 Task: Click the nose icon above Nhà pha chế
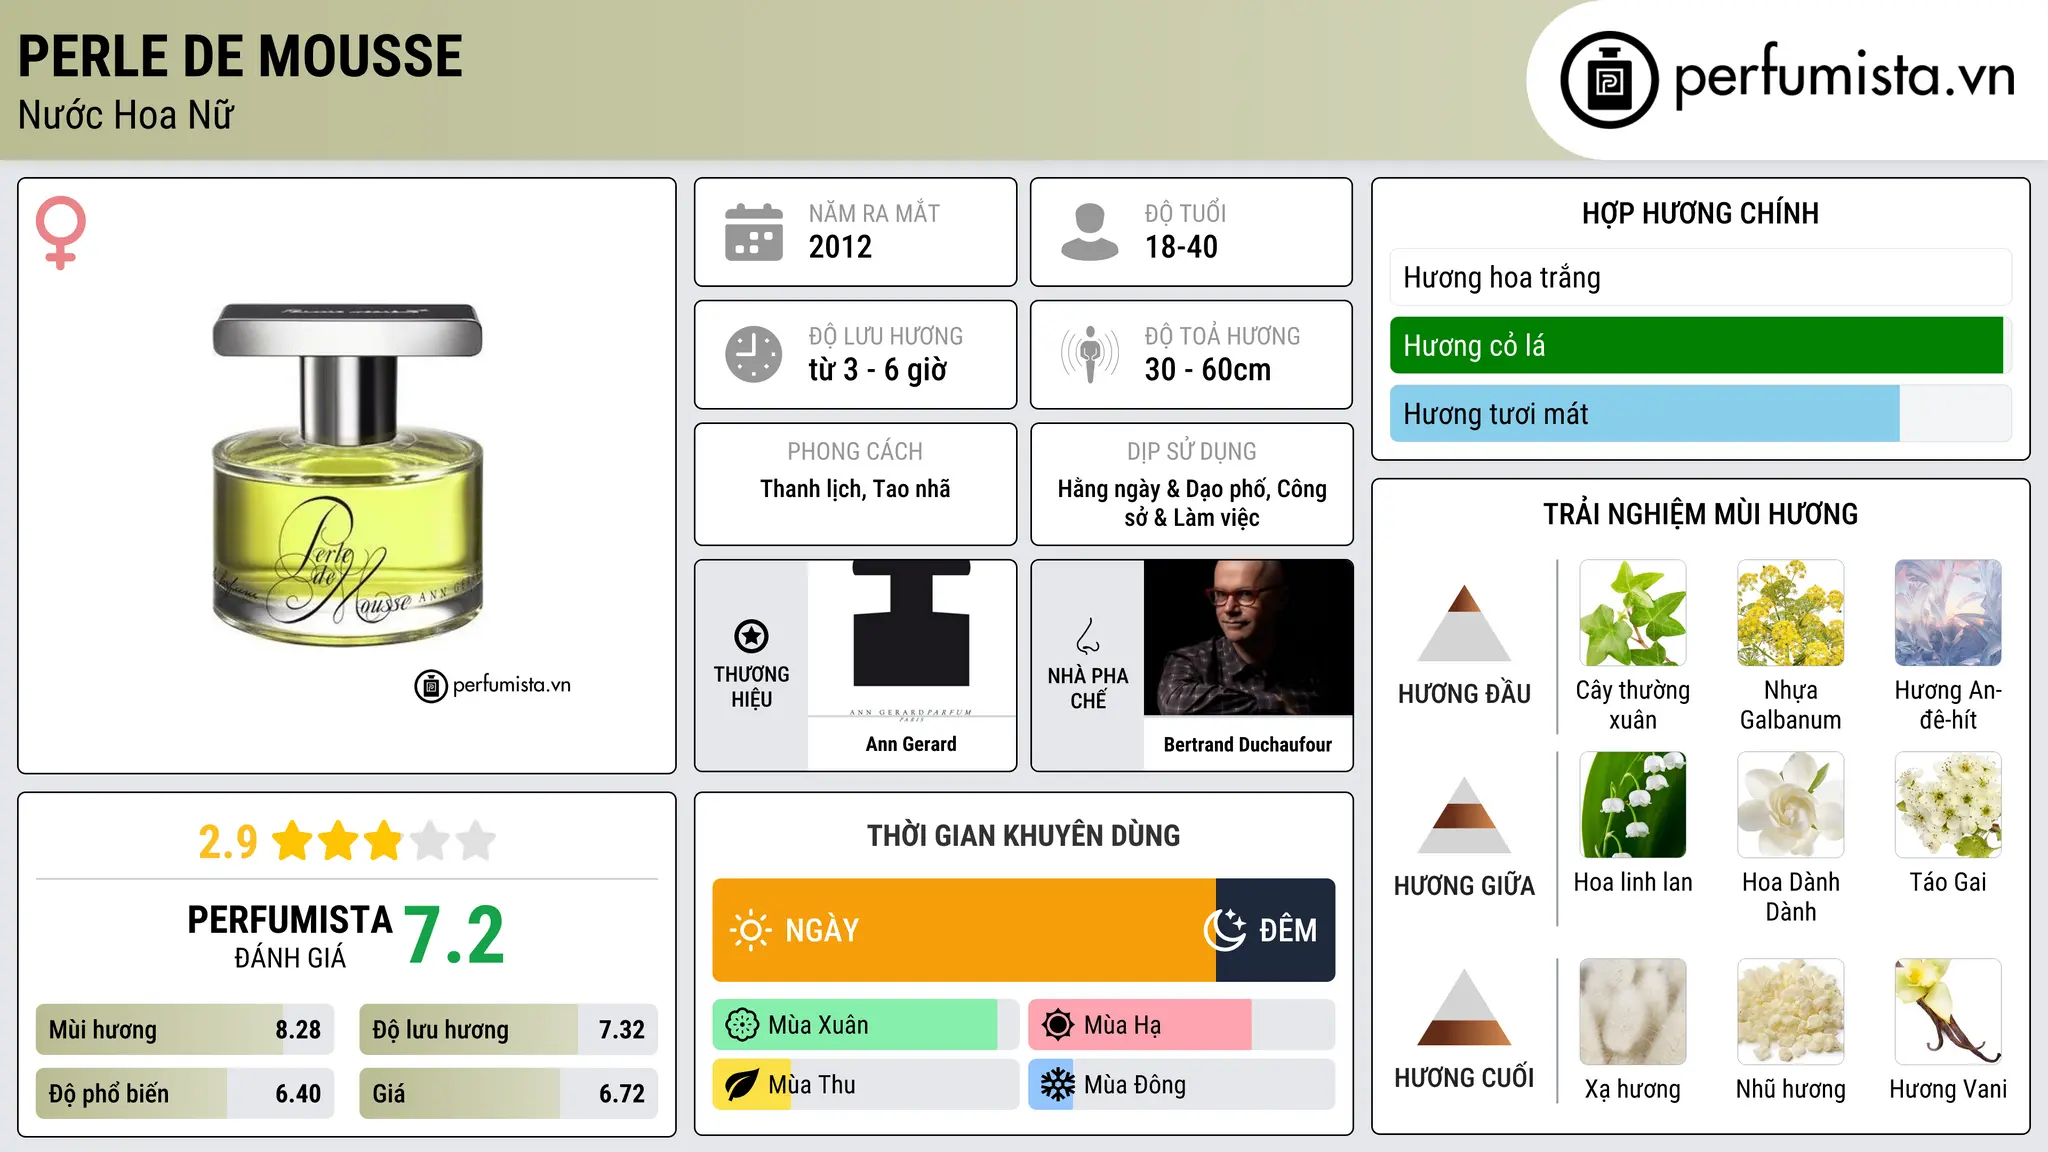point(1088,636)
